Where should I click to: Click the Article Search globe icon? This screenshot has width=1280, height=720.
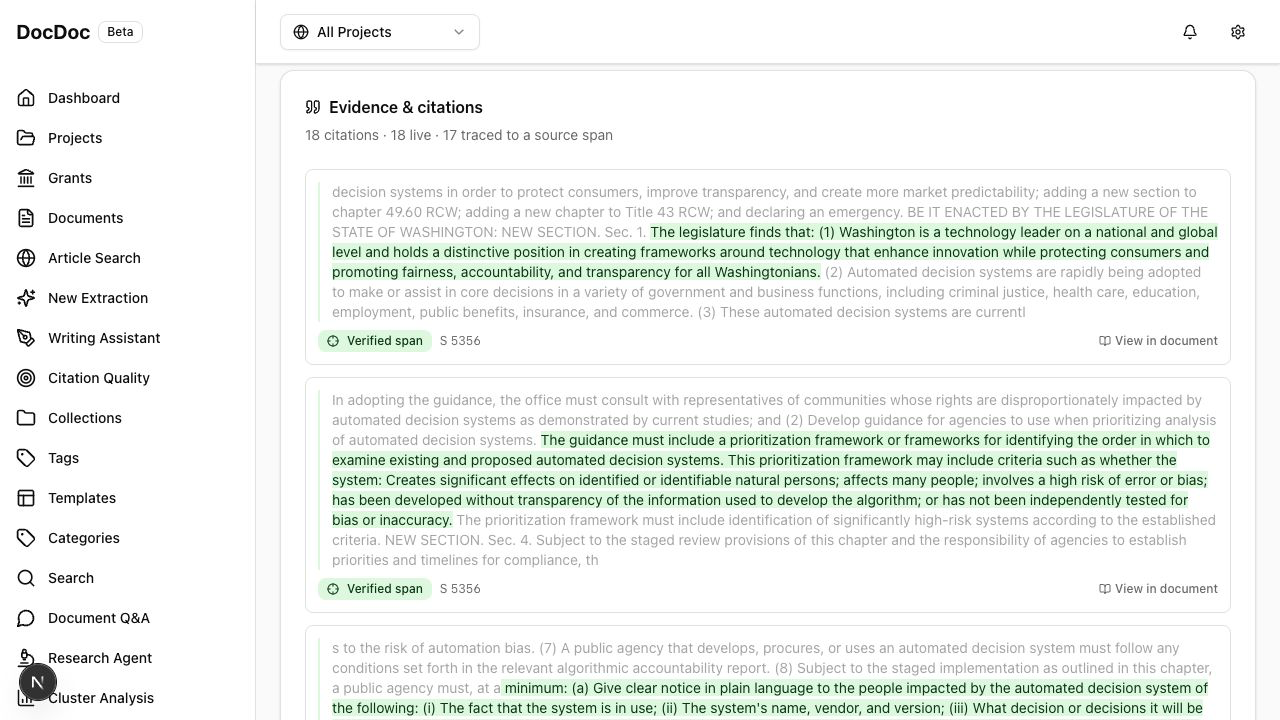26,258
